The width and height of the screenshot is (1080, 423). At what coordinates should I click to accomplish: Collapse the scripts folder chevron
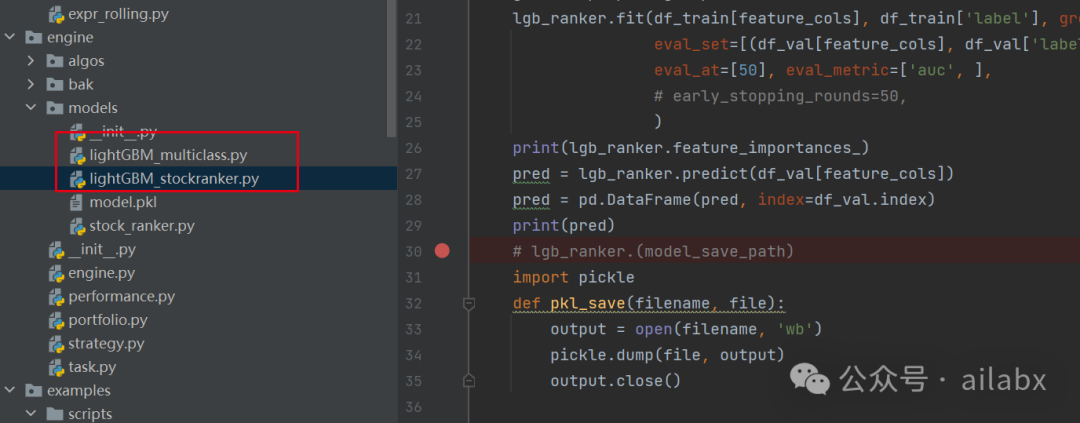pos(30,414)
